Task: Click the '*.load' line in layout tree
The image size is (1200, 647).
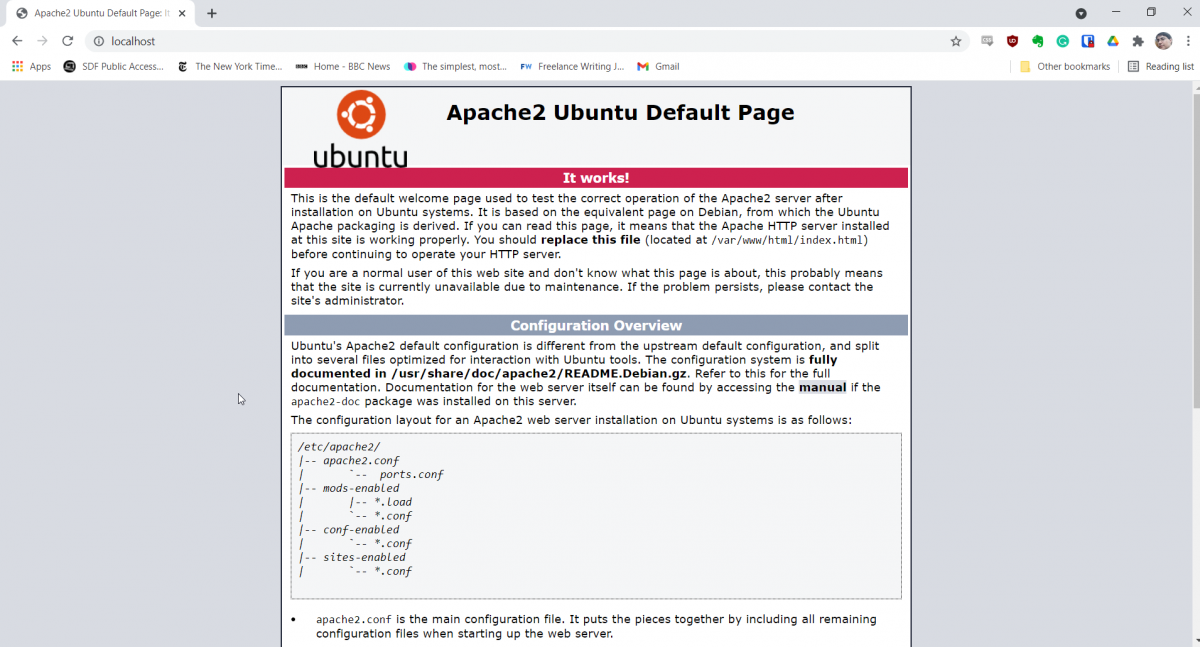Action: (x=393, y=502)
